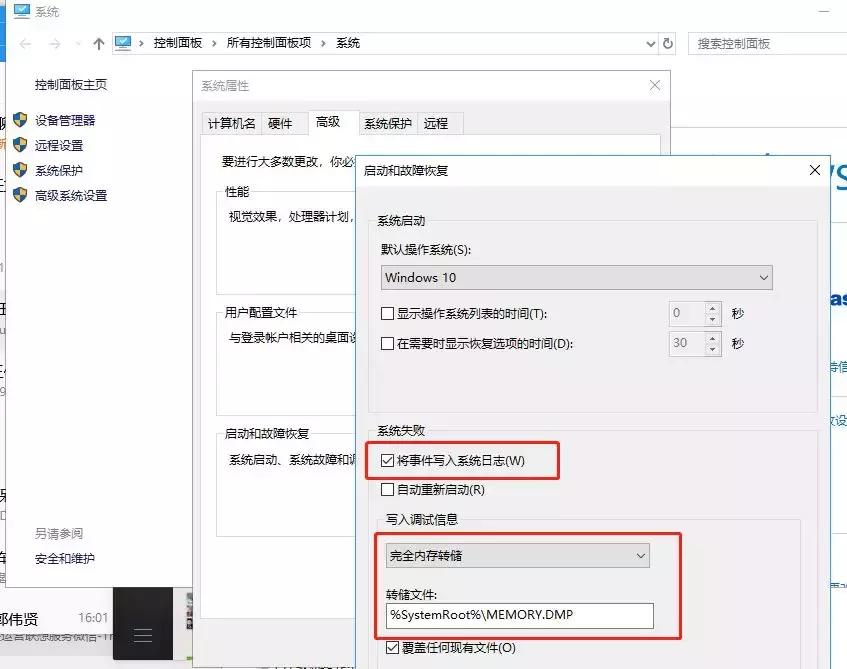Click the hamburger lines icon near the taskbar
This screenshot has width=847, height=669.
pyautogui.click(x=142, y=634)
